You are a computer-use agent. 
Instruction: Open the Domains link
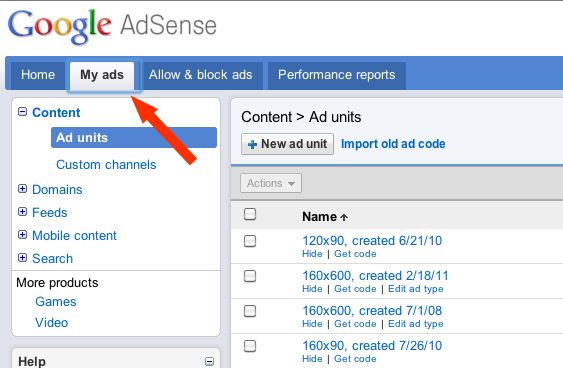point(57,190)
